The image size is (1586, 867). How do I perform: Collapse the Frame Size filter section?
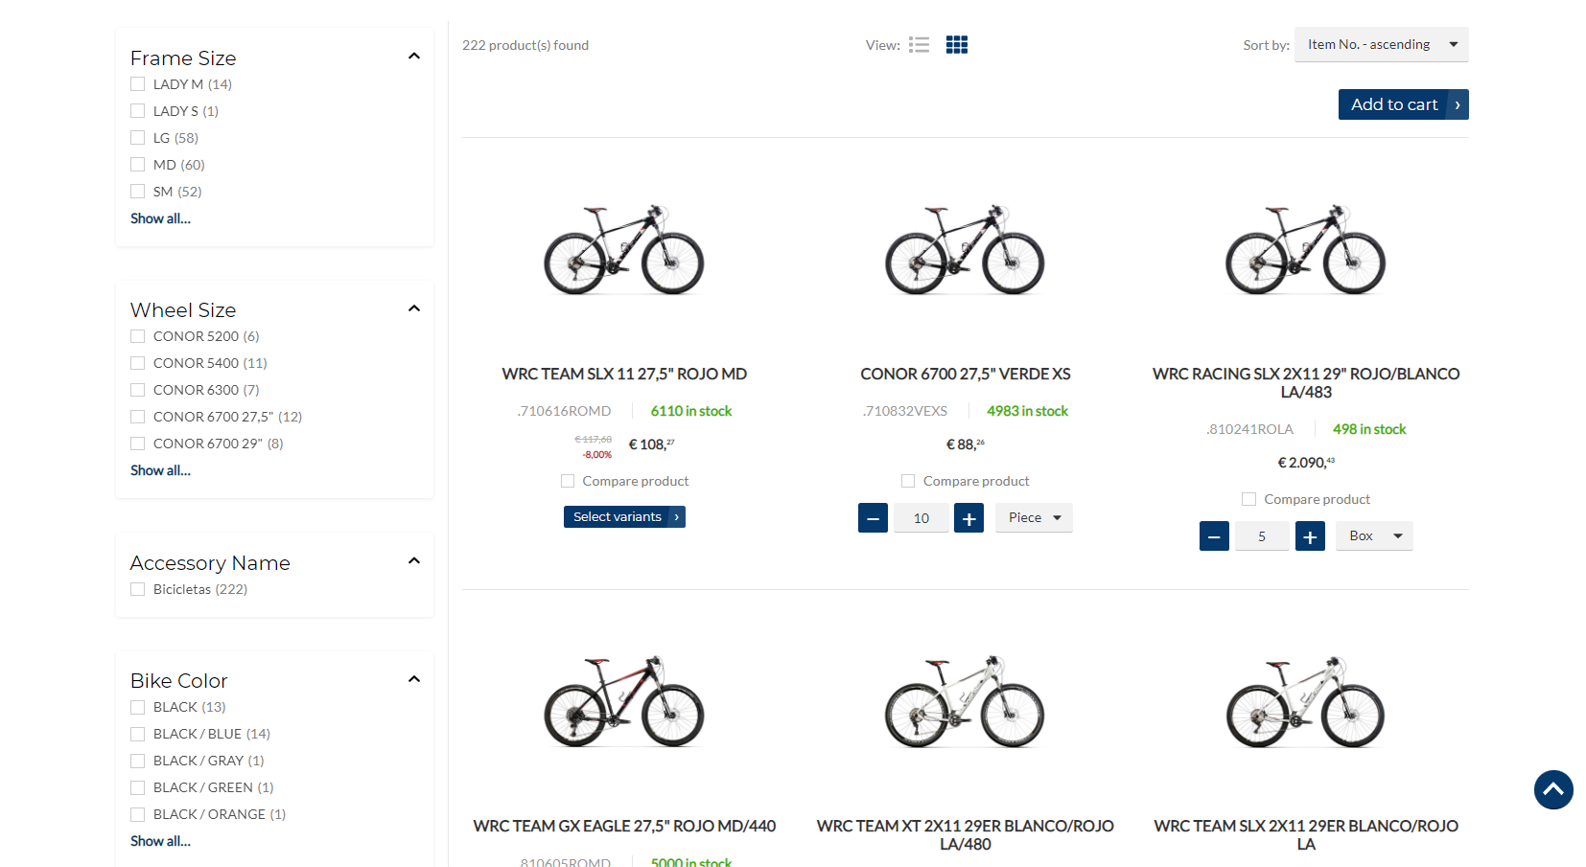[x=414, y=57]
